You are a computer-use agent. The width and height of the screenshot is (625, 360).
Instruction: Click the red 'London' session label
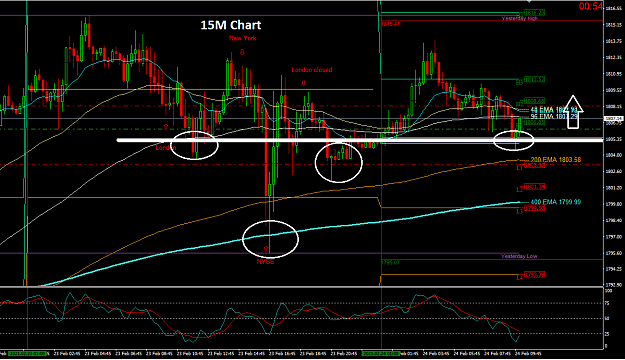(166, 148)
